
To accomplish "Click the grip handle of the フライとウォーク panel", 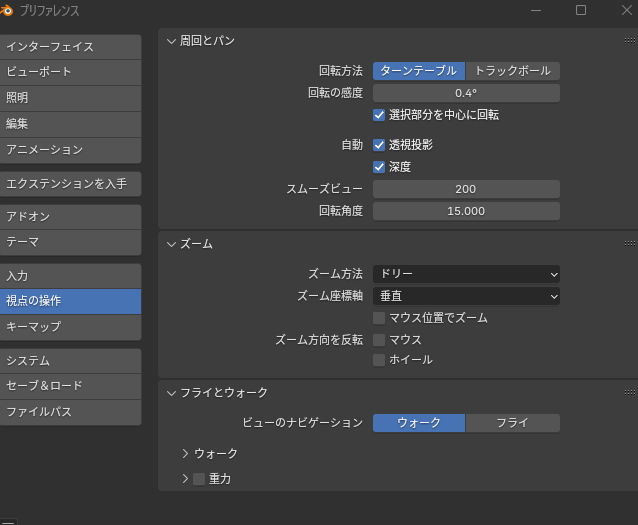I will tap(629, 393).
